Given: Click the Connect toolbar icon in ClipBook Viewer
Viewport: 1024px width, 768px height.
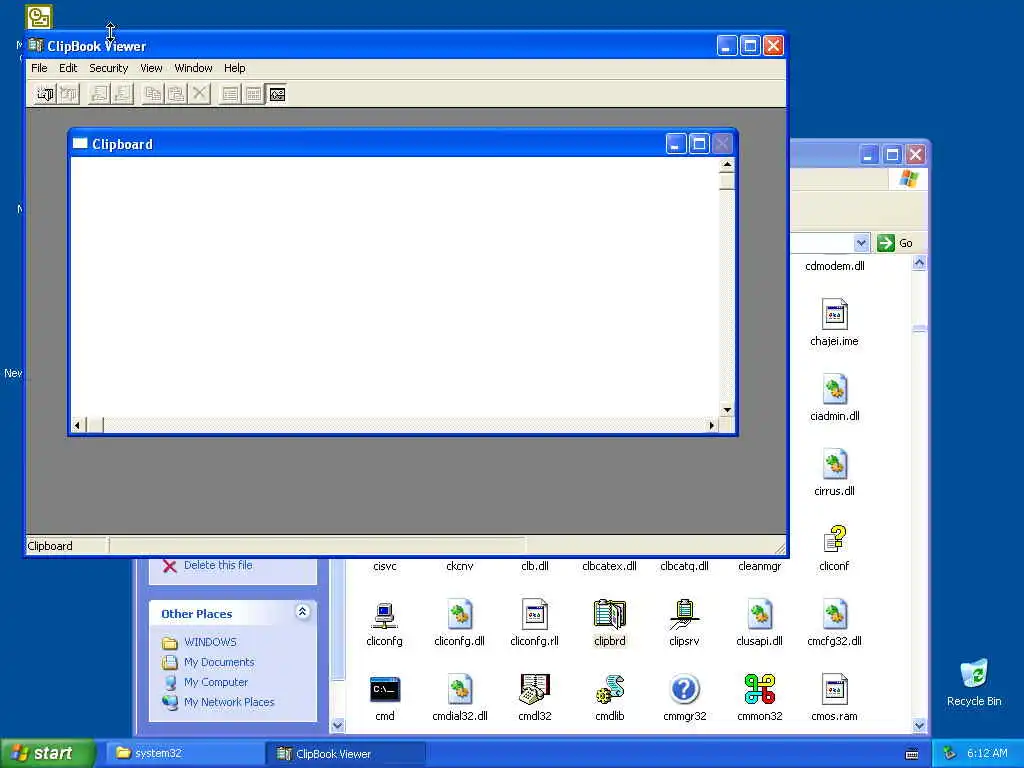Looking at the screenshot, I should (44, 95).
